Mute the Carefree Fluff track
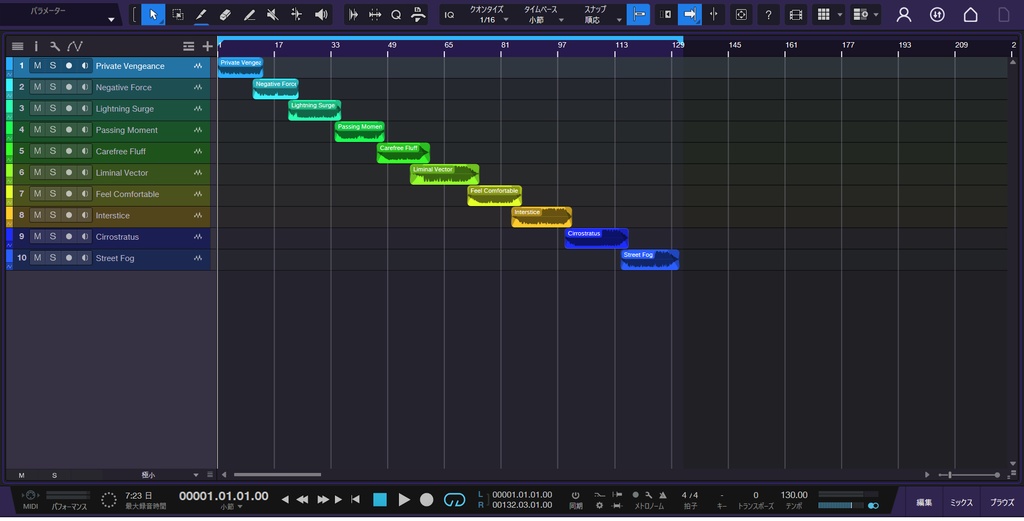Screen dimensions: 1024x521 point(37,151)
